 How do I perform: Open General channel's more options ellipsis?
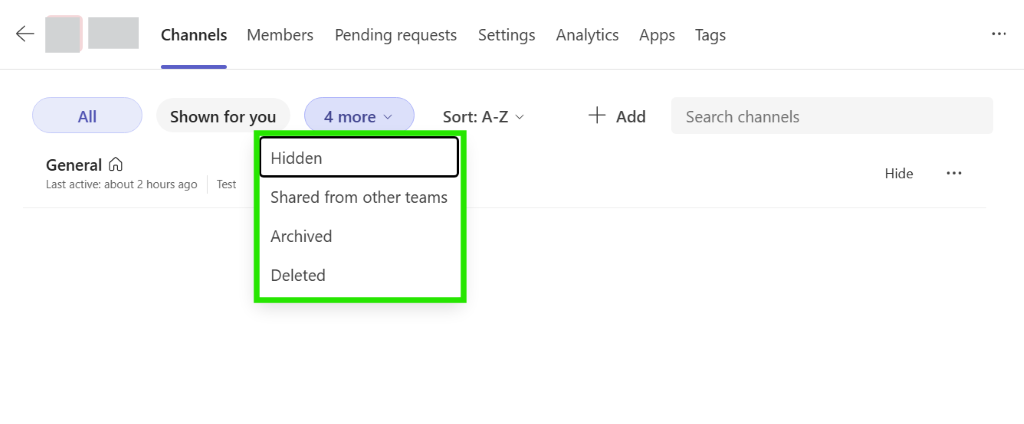click(954, 173)
